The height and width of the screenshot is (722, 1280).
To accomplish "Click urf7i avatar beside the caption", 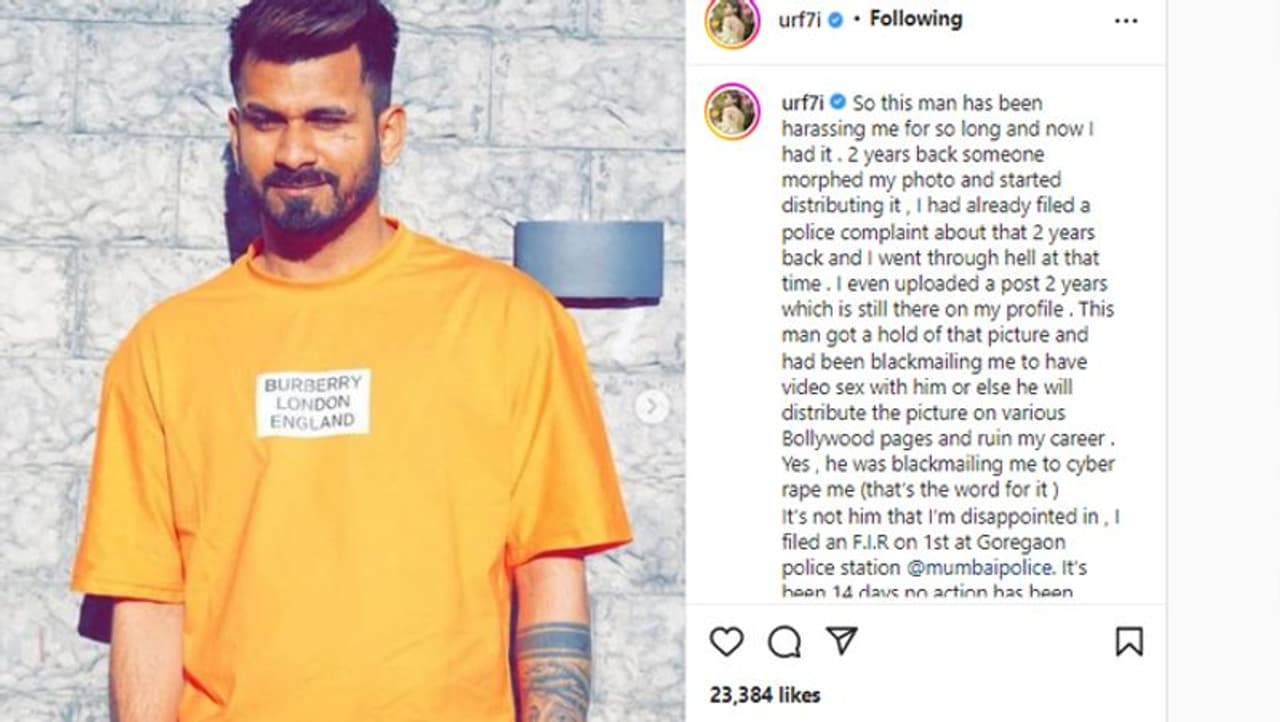I will pyautogui.click(x=732, y=111).
